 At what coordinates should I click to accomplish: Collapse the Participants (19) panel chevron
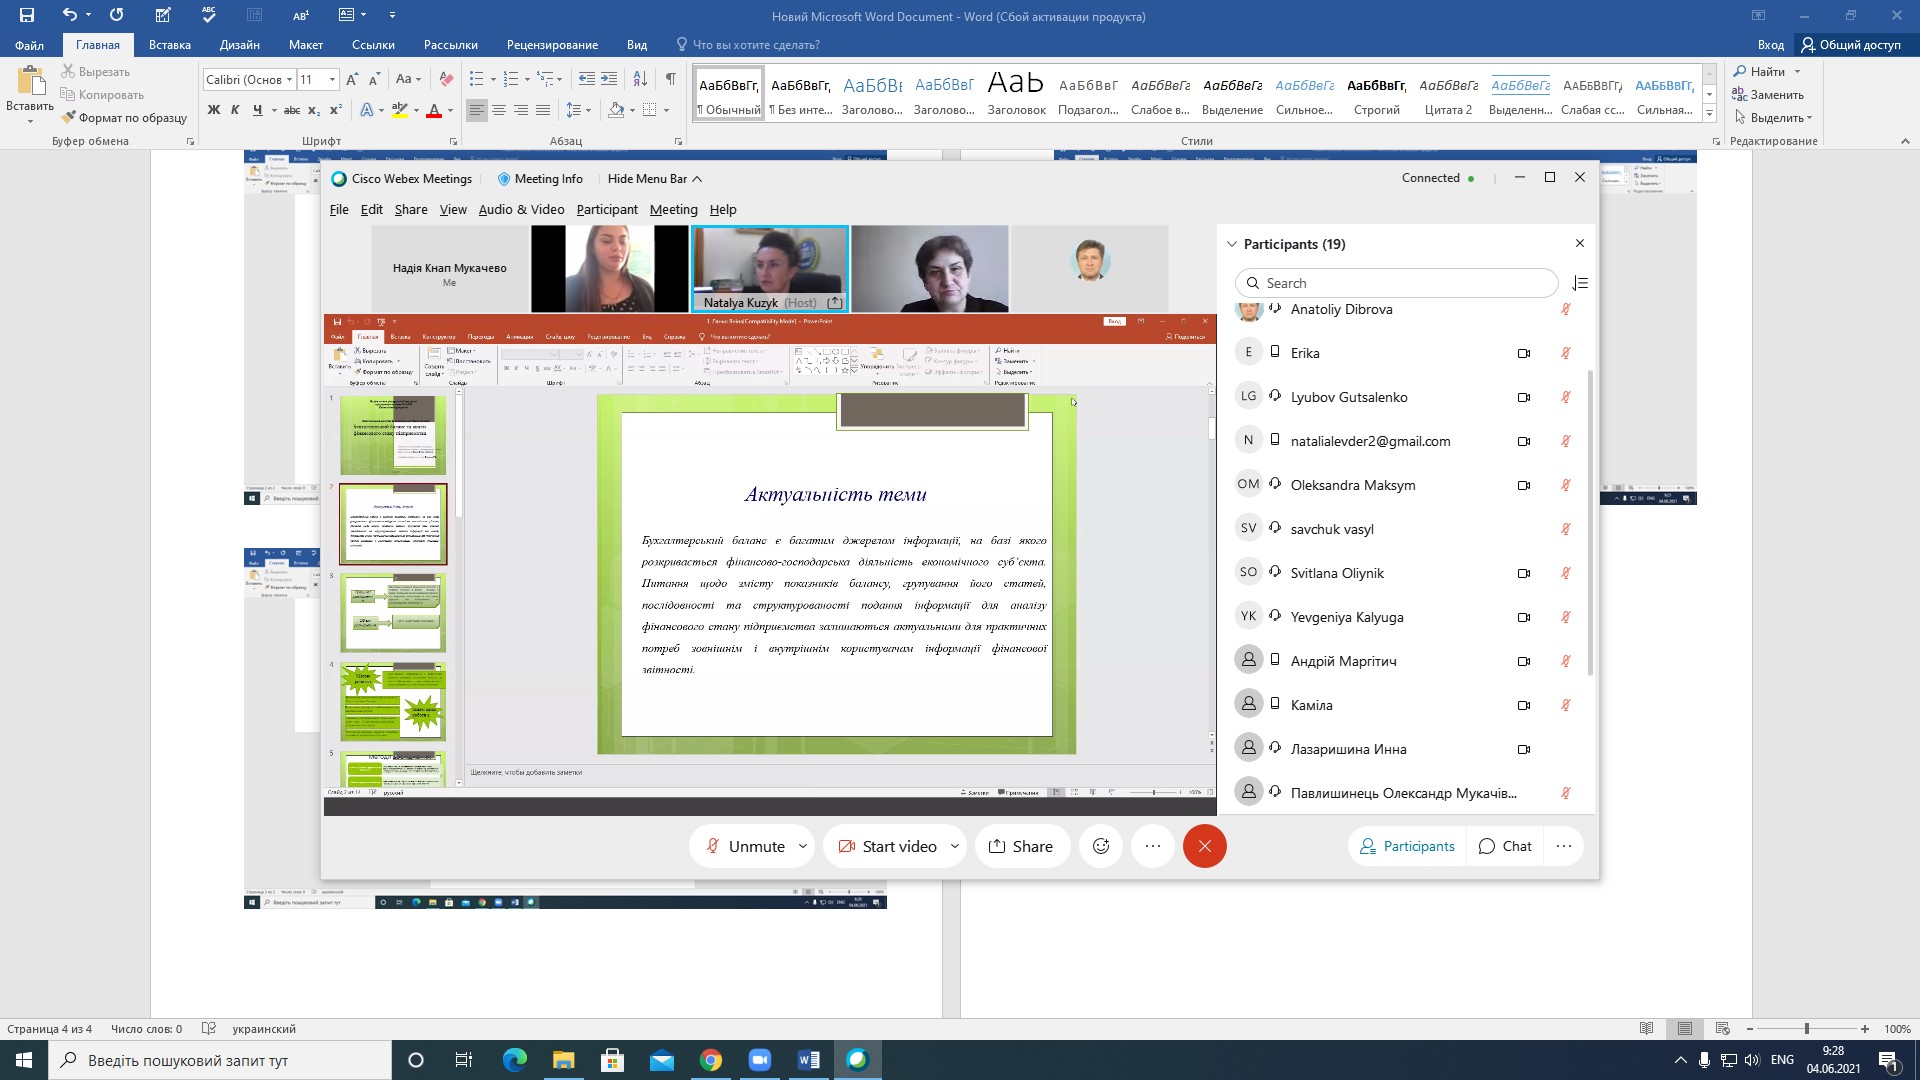[x=1232, y=244]
